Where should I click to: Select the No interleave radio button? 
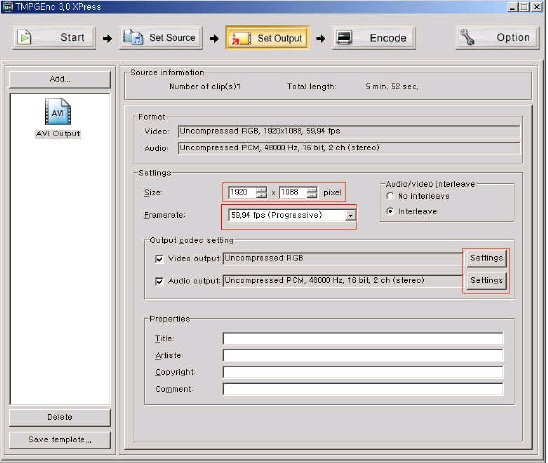coord(390,196)
